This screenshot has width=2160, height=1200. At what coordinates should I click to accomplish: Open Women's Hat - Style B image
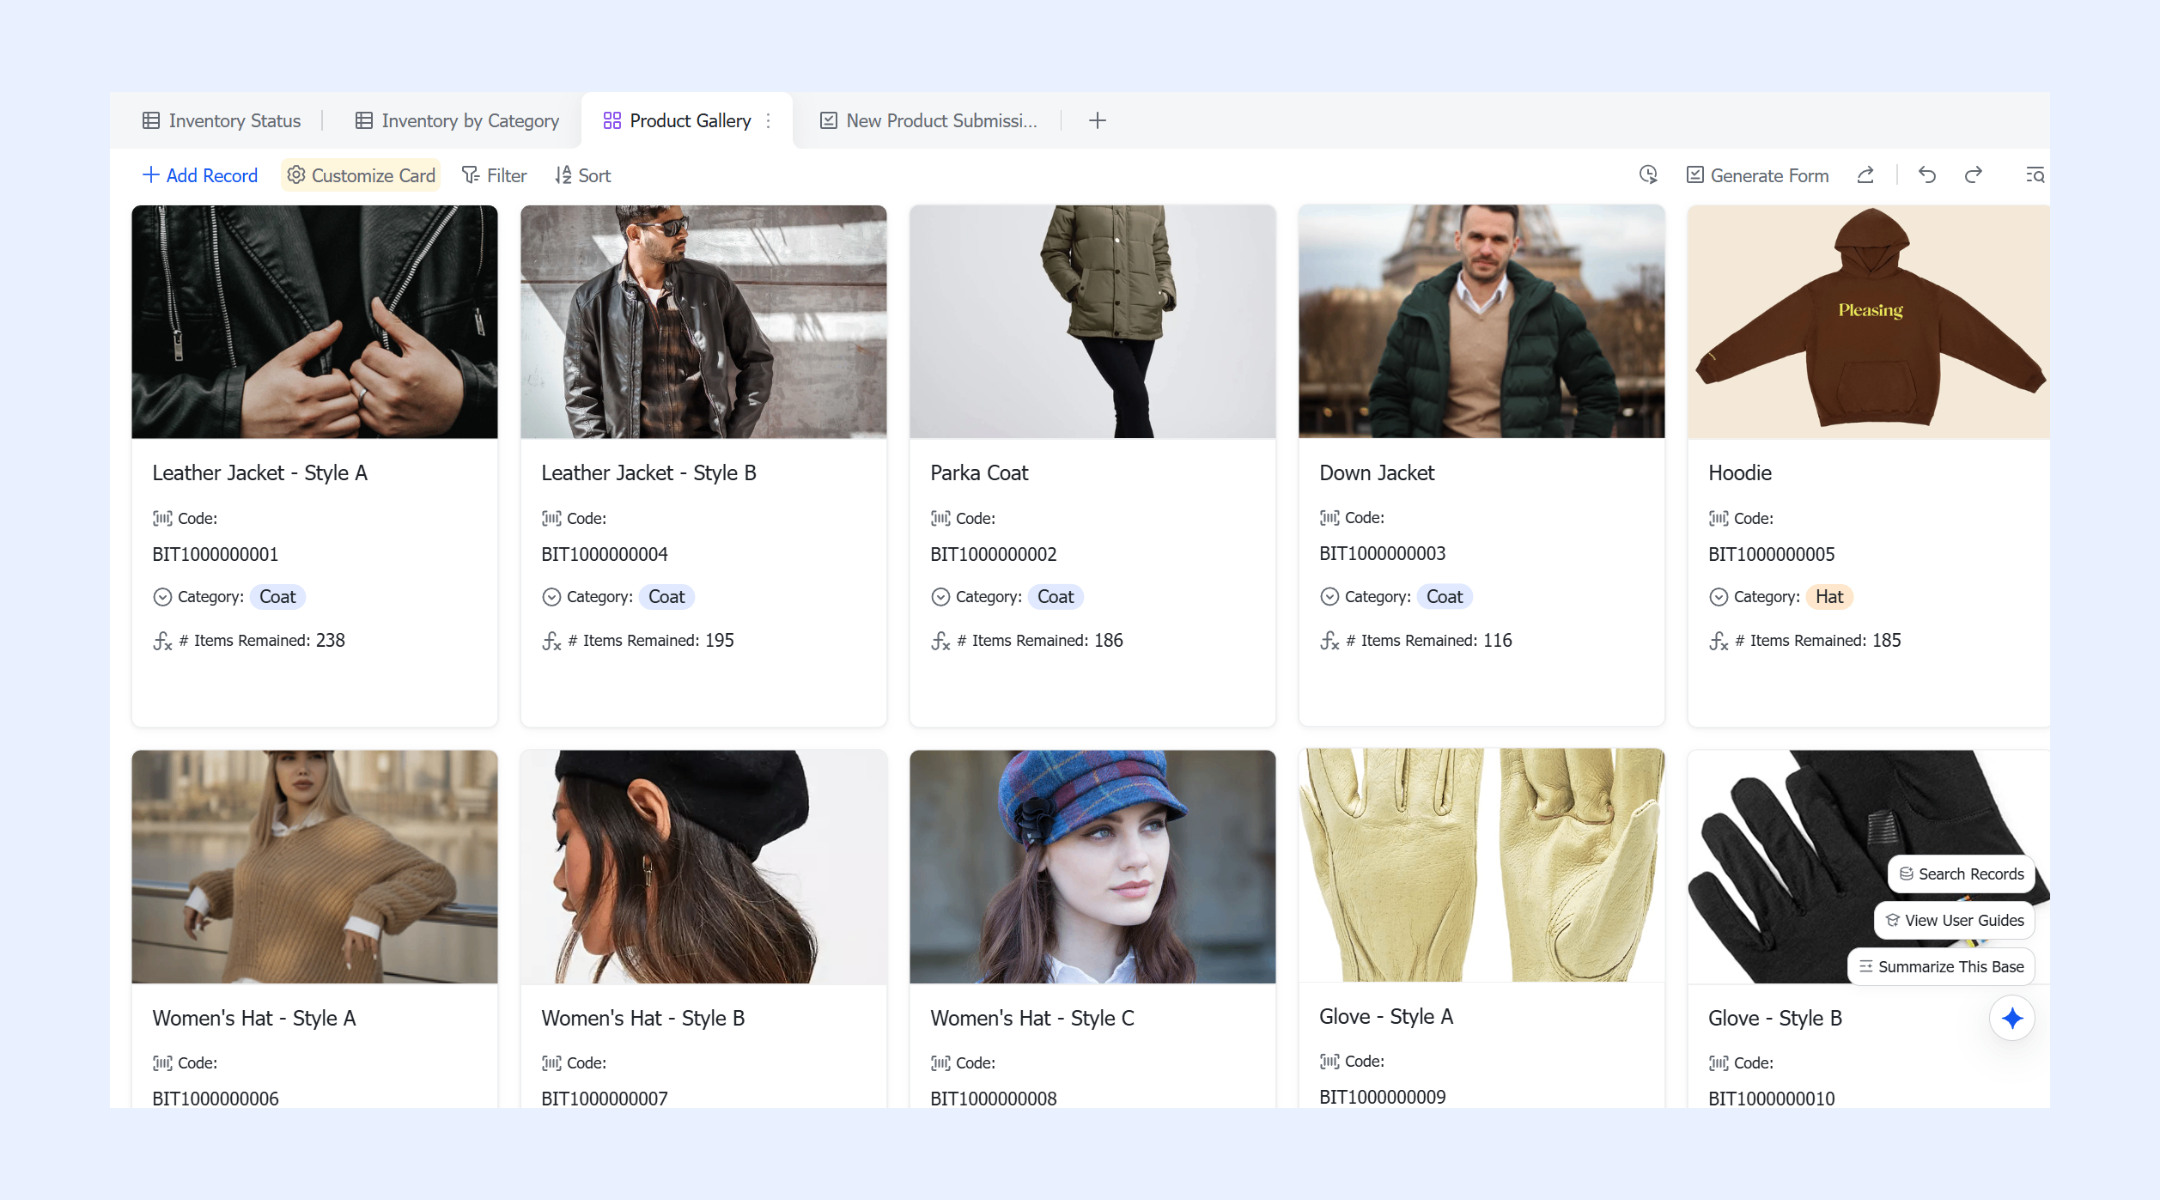[704, 867]
